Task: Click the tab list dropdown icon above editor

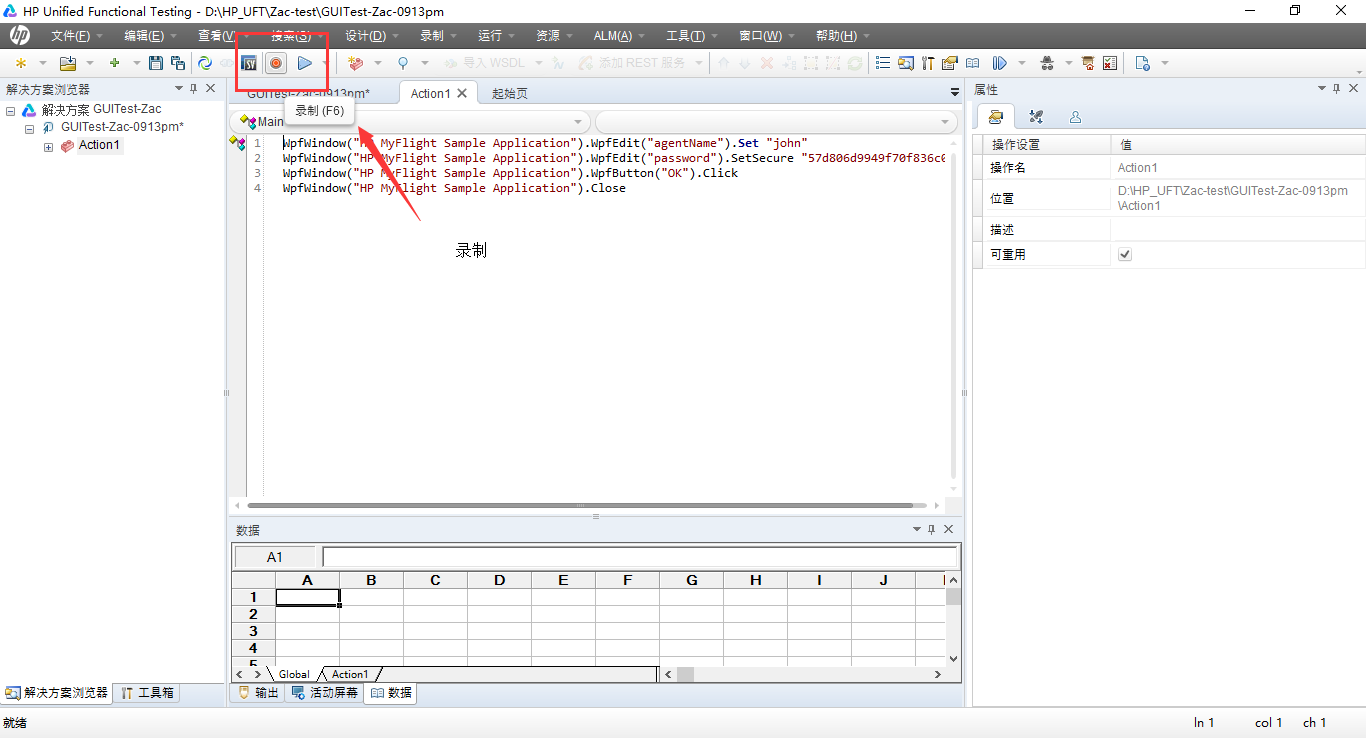Action: point(955,92)
